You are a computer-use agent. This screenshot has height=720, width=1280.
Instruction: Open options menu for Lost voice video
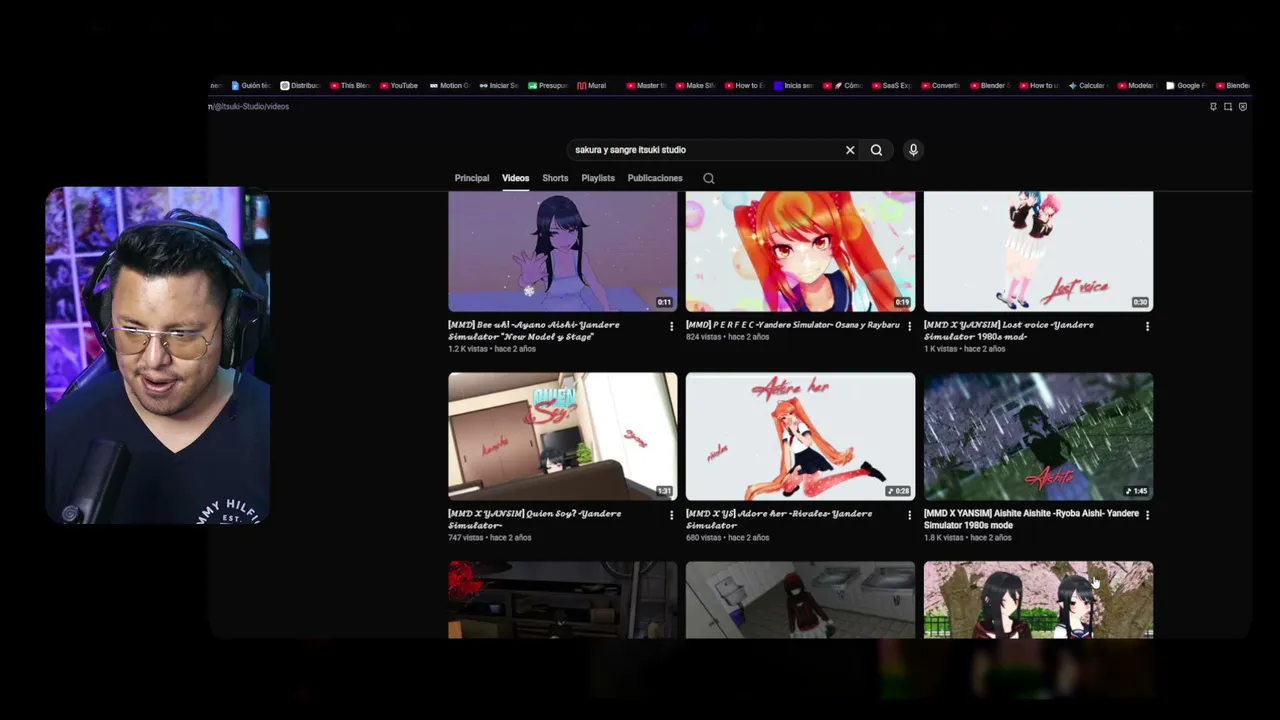[x=1147, y=326]
